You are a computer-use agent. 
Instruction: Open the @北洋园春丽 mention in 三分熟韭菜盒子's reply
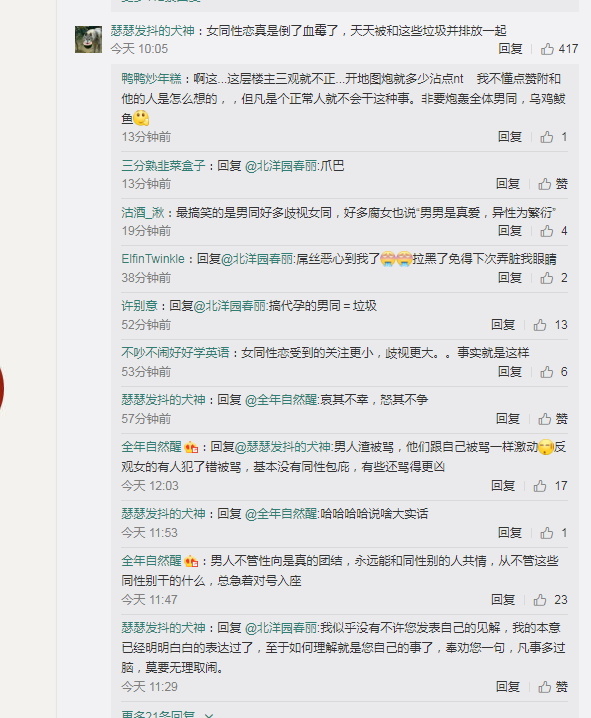tap(281, 166)
